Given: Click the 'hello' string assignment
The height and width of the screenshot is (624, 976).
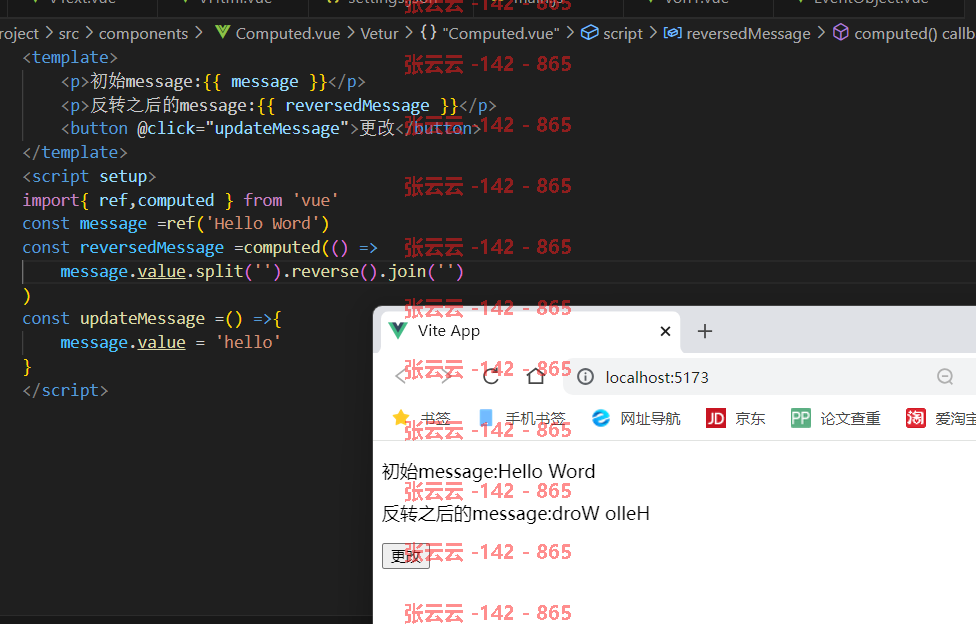Looking at the screenshot, I should pyautogui.click(x=248, y=343).
